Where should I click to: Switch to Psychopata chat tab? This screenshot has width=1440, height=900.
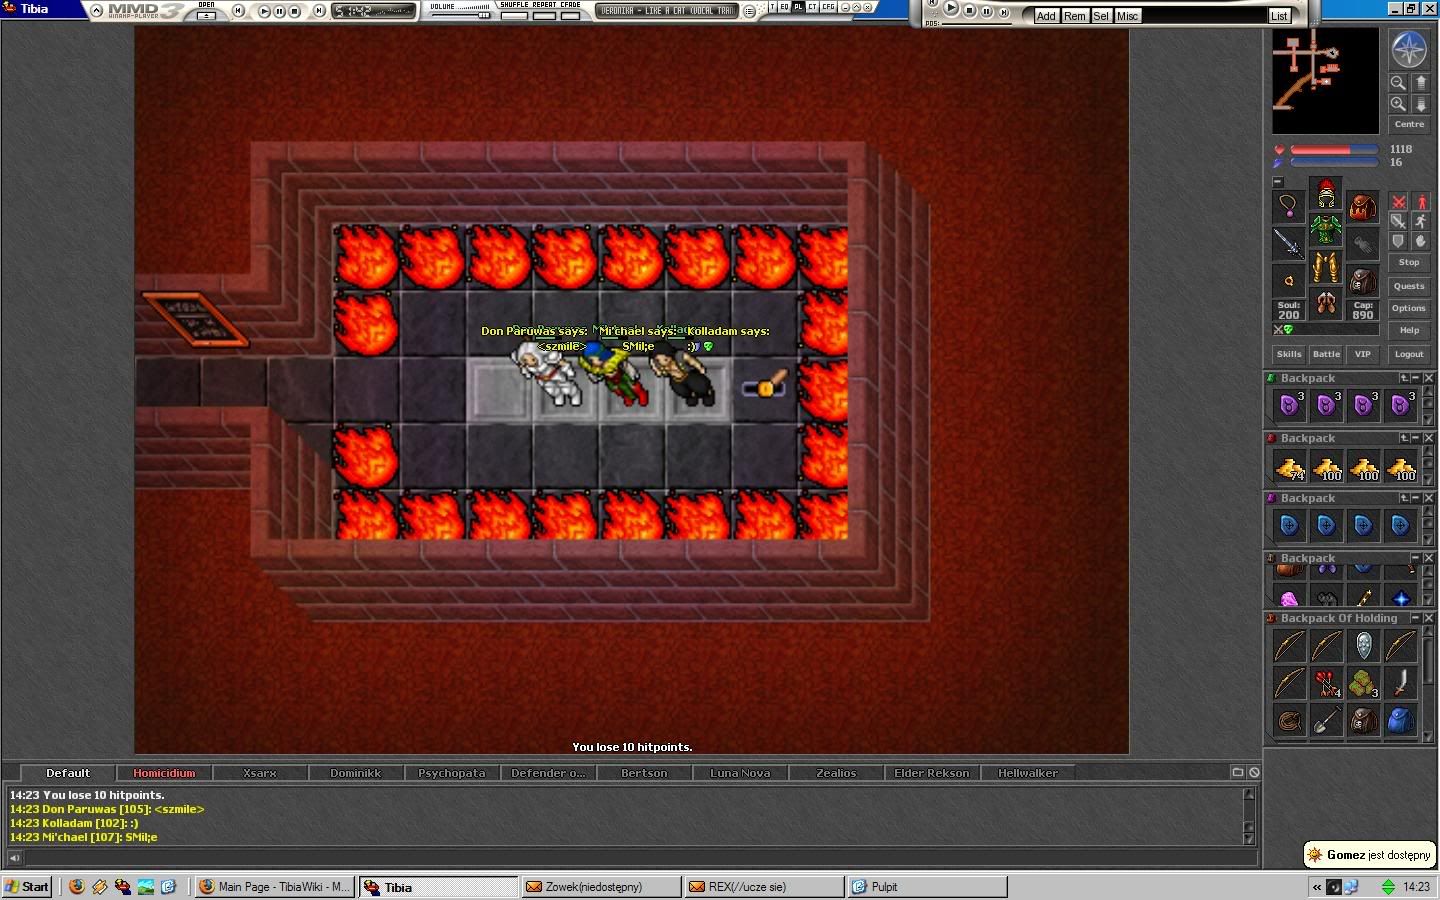point(452,773)
